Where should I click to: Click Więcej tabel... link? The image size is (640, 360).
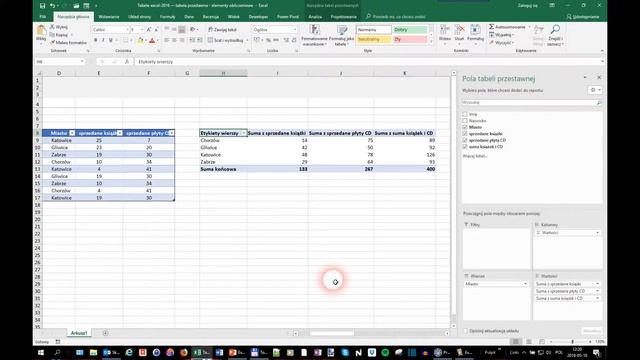tap(475, 156)
